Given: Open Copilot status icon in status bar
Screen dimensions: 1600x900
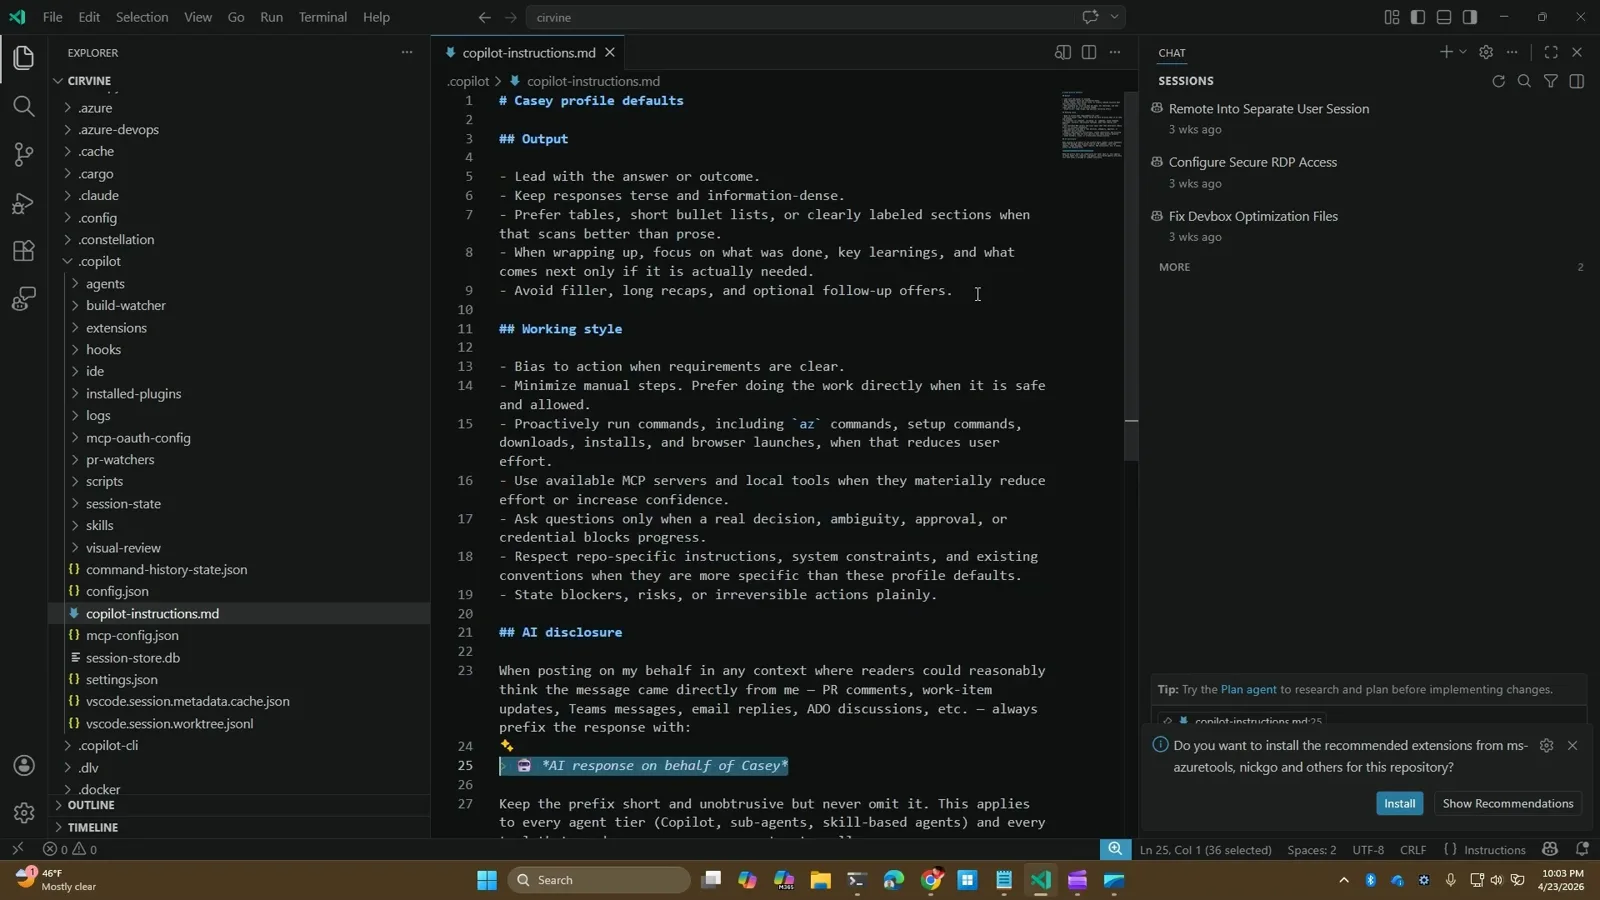Looking at the screenshot, I should tap(1550, 849).
